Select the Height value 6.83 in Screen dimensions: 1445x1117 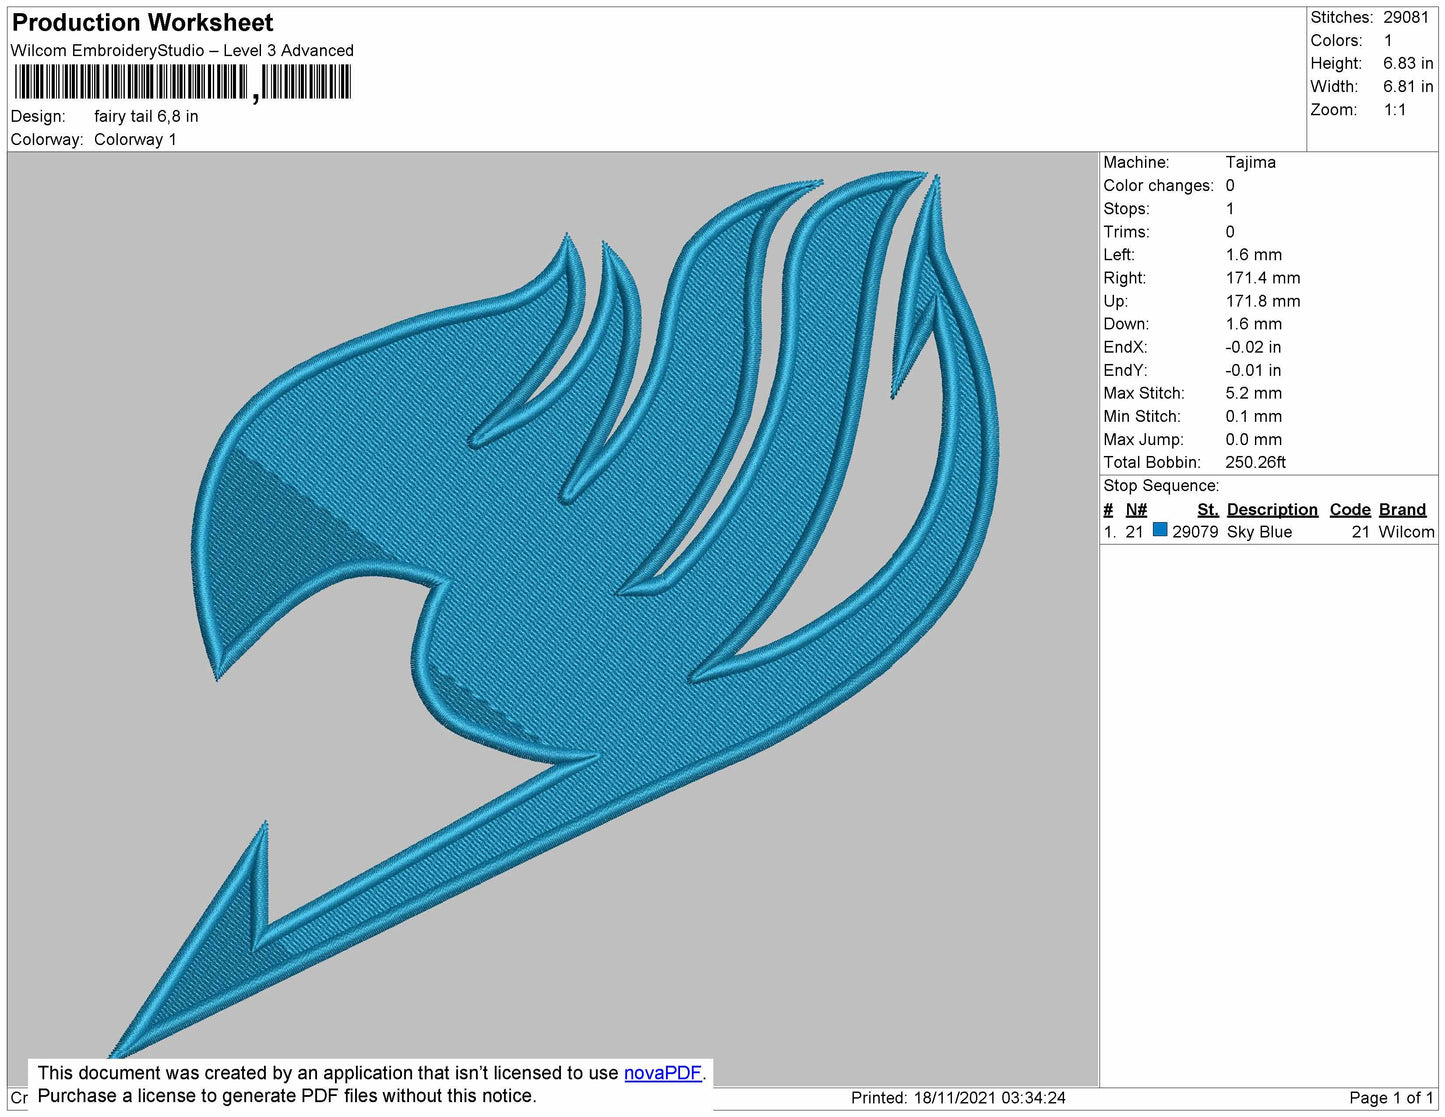point(1408,63)
